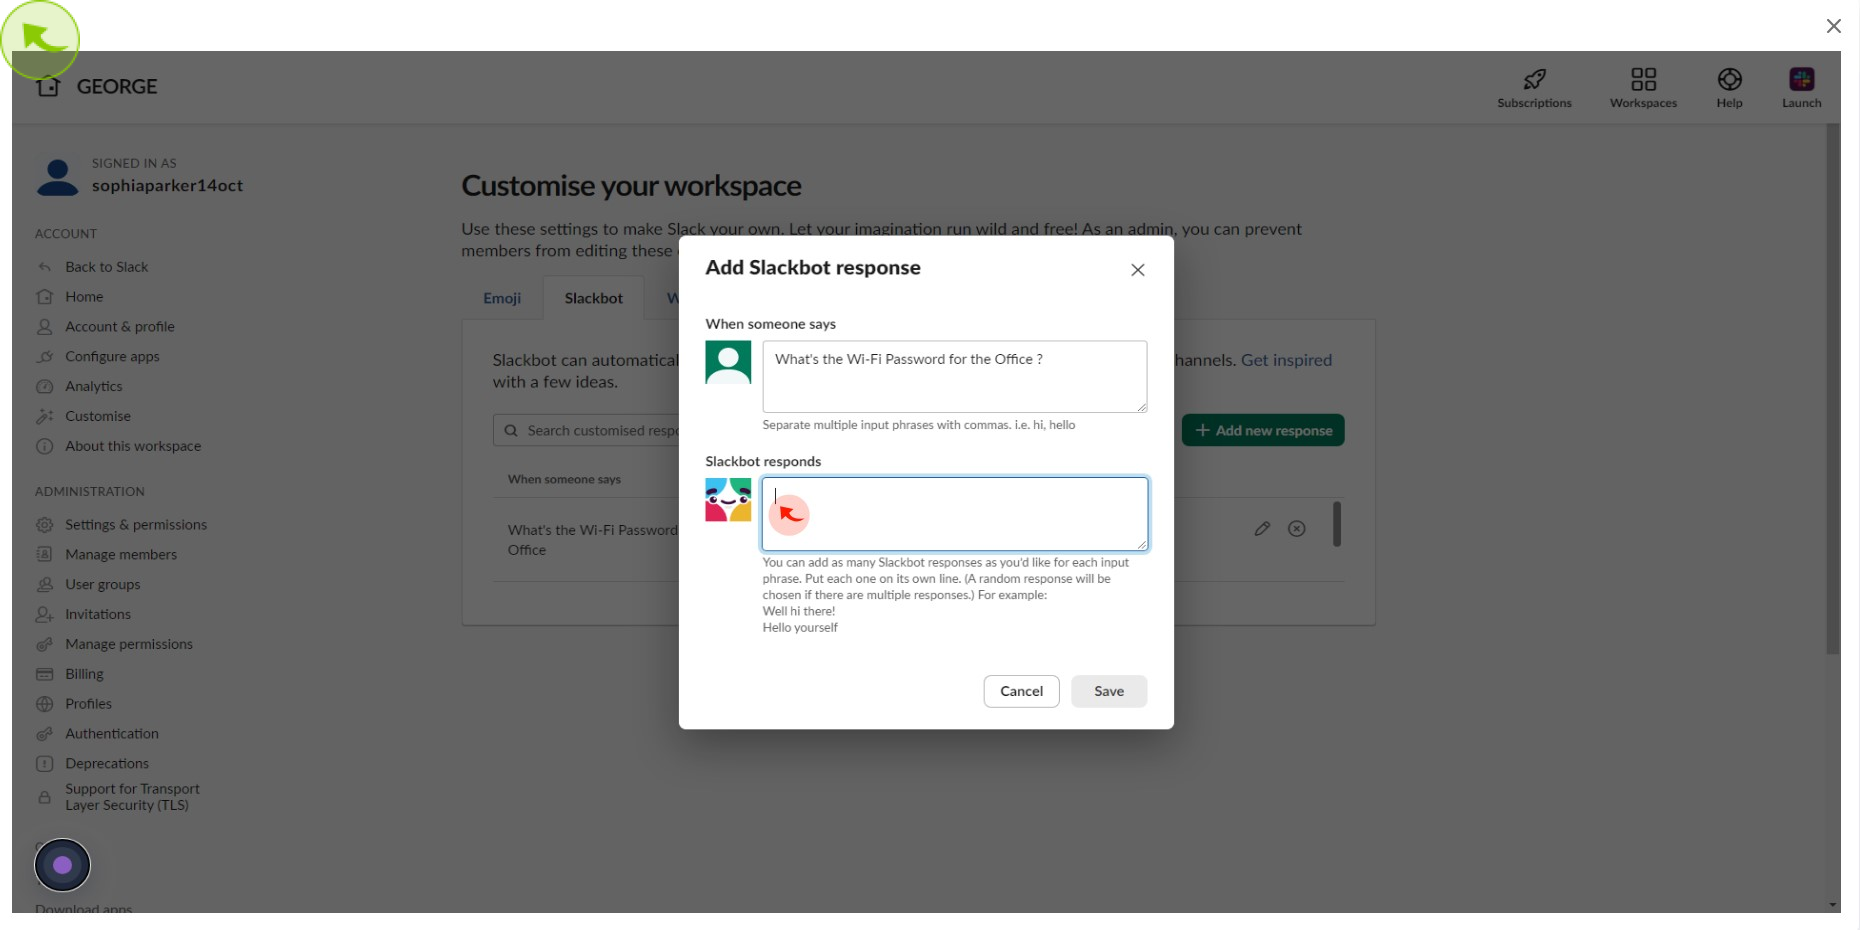Click the Save button in the dialog
Image resolution: width=1860 pixels, height=930 pixels.
(x=1108, y=691)
